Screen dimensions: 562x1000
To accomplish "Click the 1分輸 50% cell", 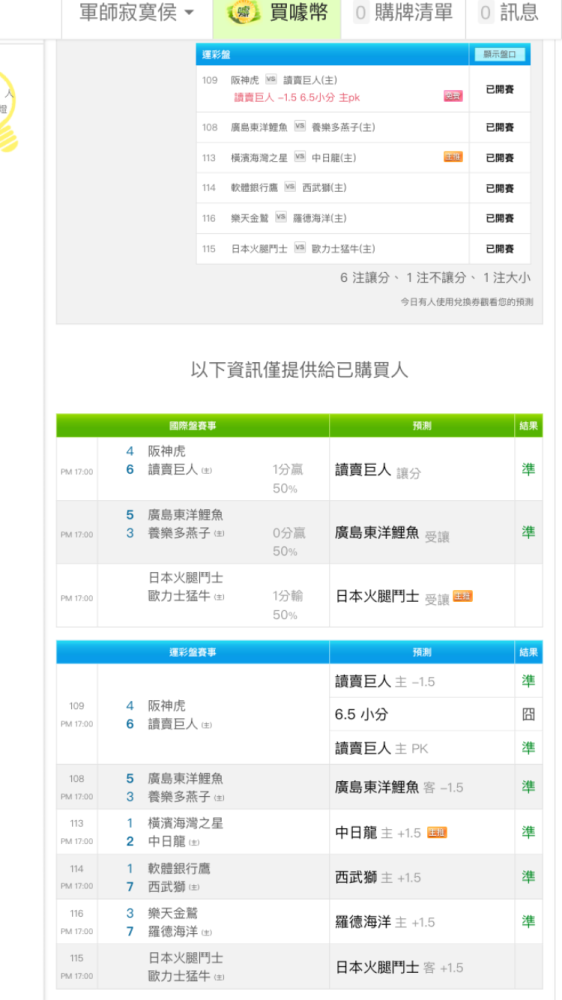I will (x=288, y=605).
